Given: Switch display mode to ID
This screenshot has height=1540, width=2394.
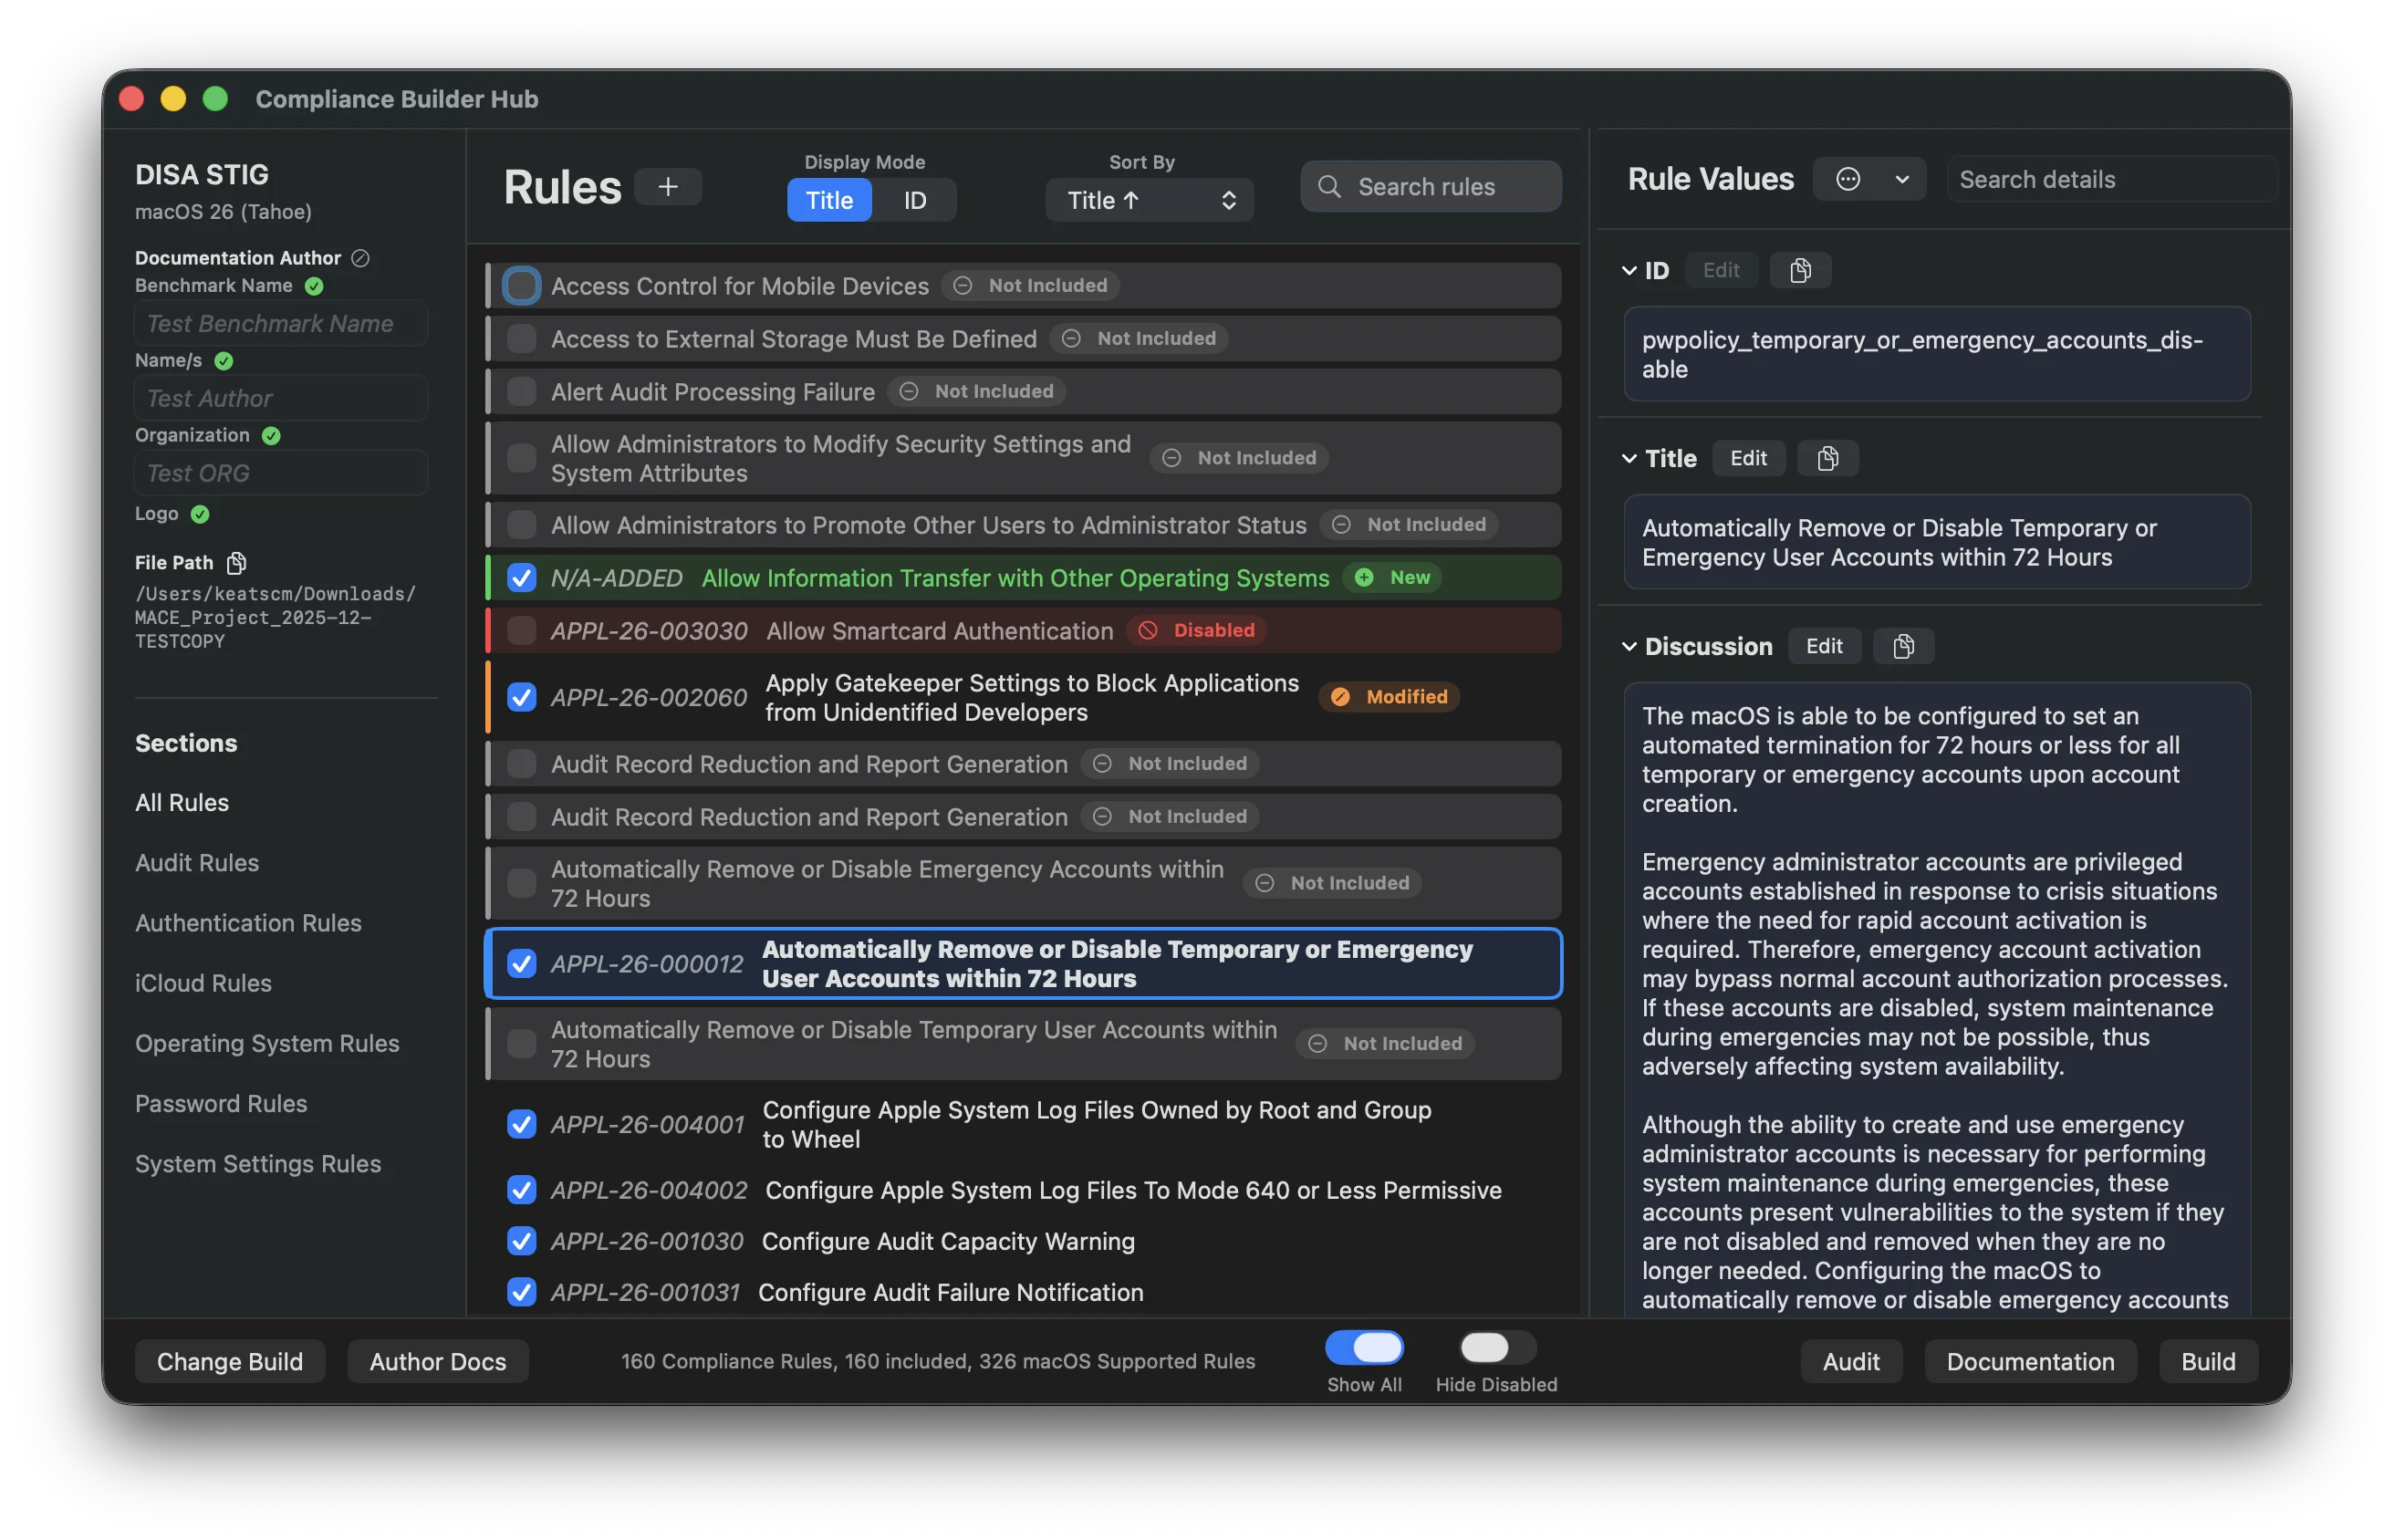Looking at the screenshot, I should coord(915,200).
